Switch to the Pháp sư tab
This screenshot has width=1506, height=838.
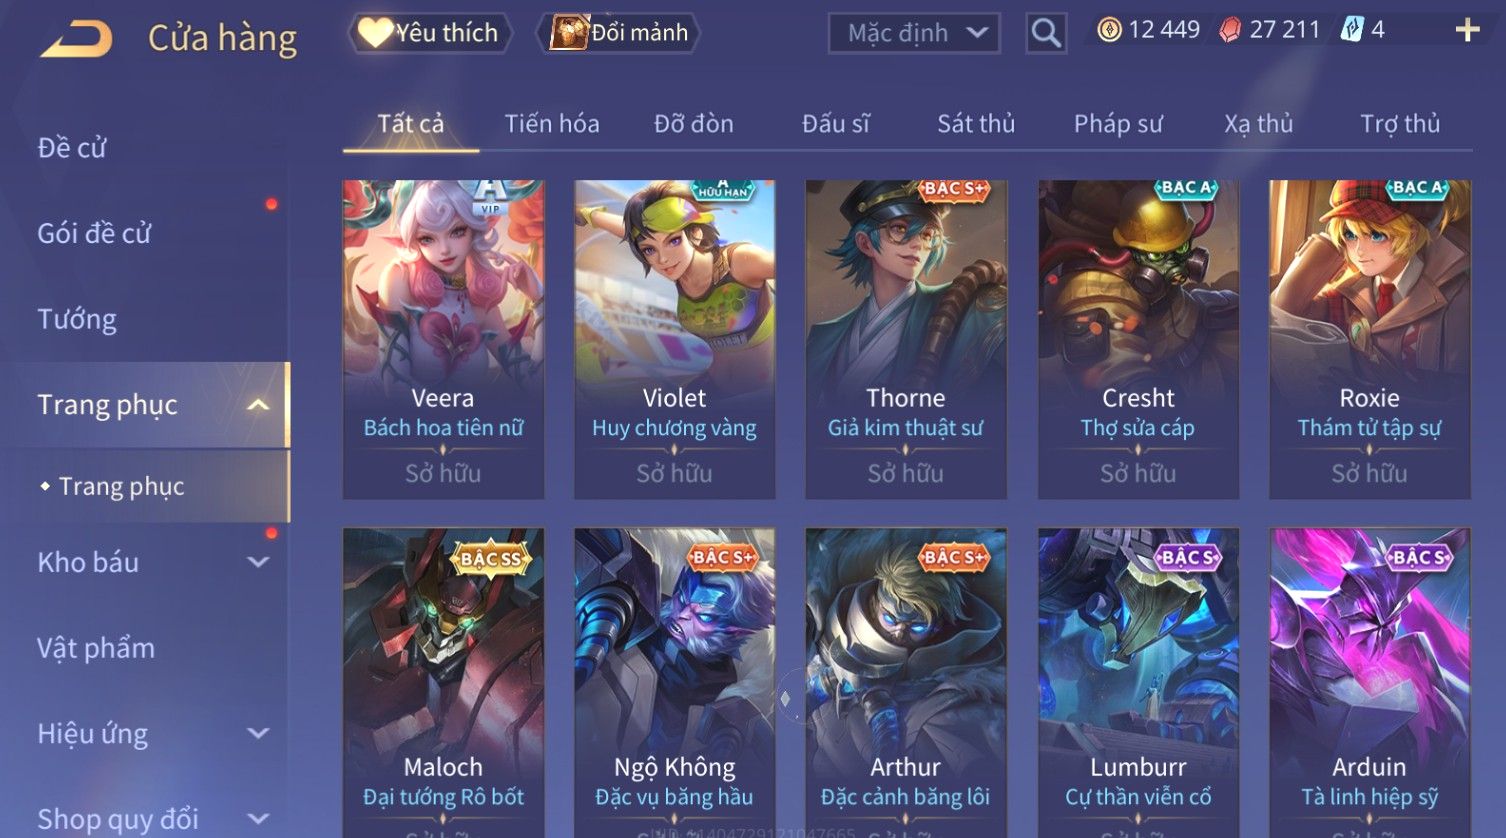coord(1118,124)
